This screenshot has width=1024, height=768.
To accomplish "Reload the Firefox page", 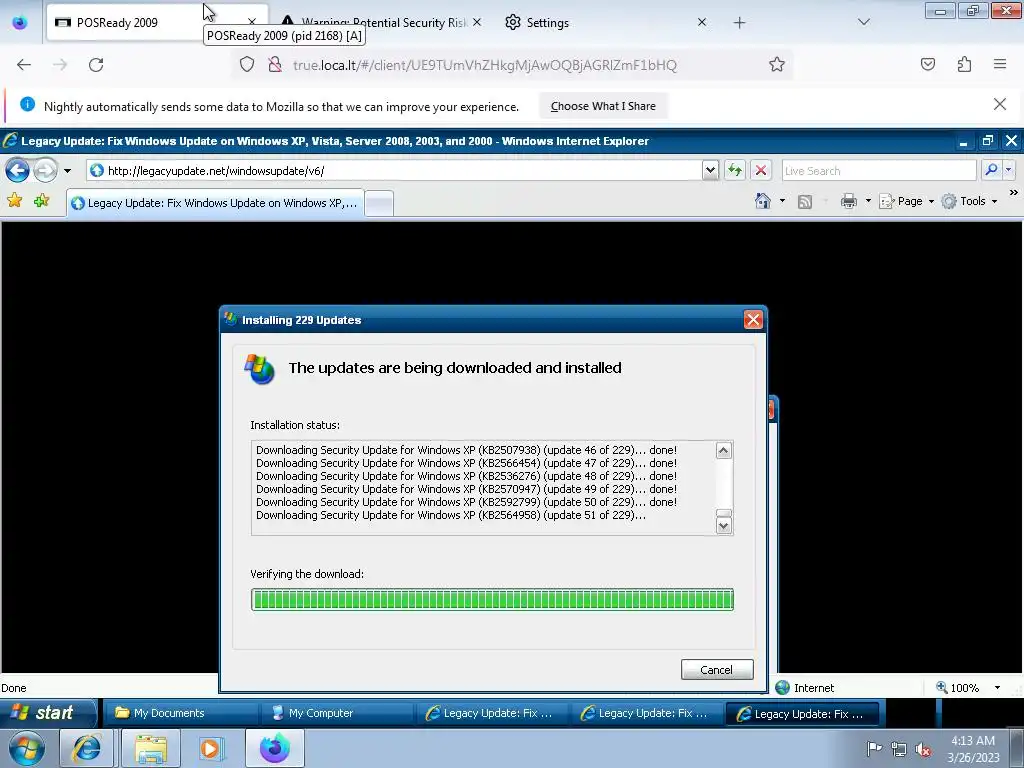I will (96, 65).
